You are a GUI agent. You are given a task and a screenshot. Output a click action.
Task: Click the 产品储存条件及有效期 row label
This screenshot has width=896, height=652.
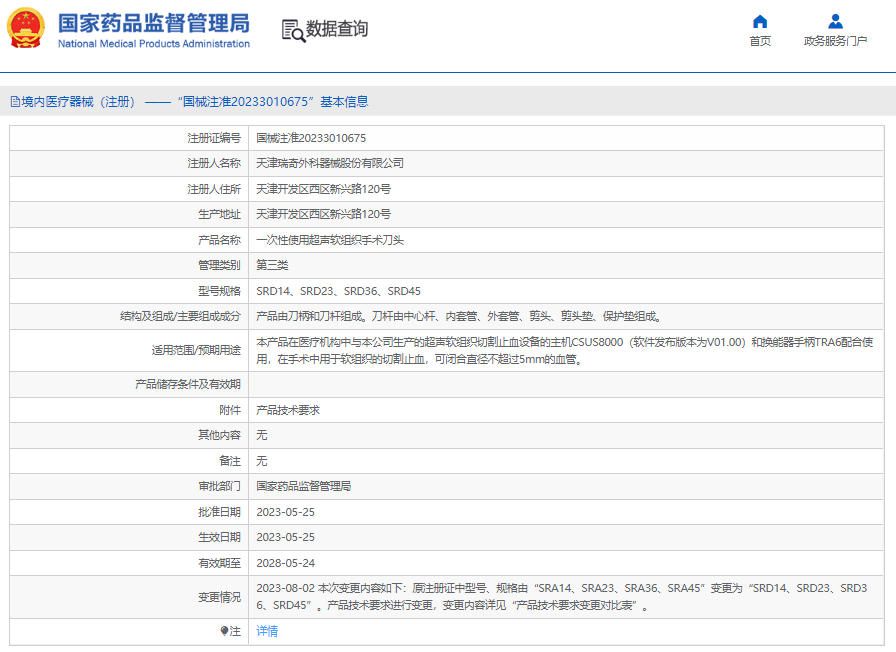188,385
